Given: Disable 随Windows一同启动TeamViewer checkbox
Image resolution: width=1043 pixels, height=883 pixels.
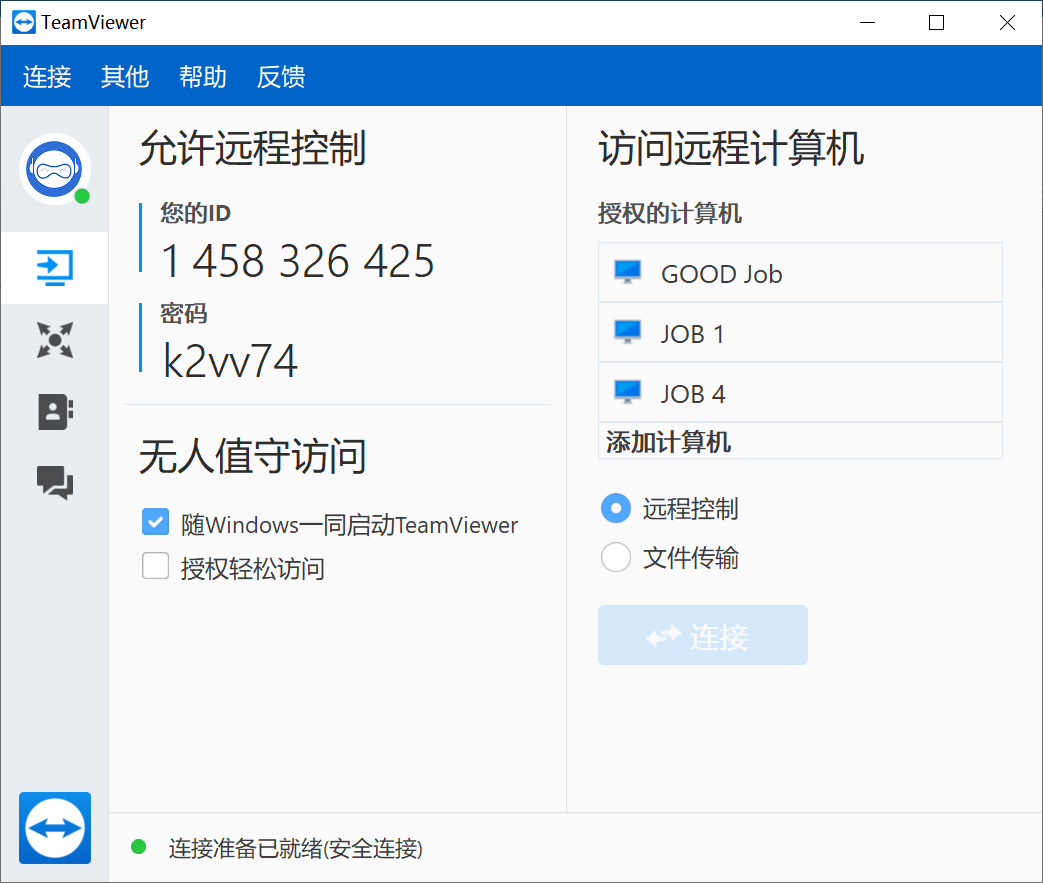Looking at the screenshot, I should (x=155, y=522).
